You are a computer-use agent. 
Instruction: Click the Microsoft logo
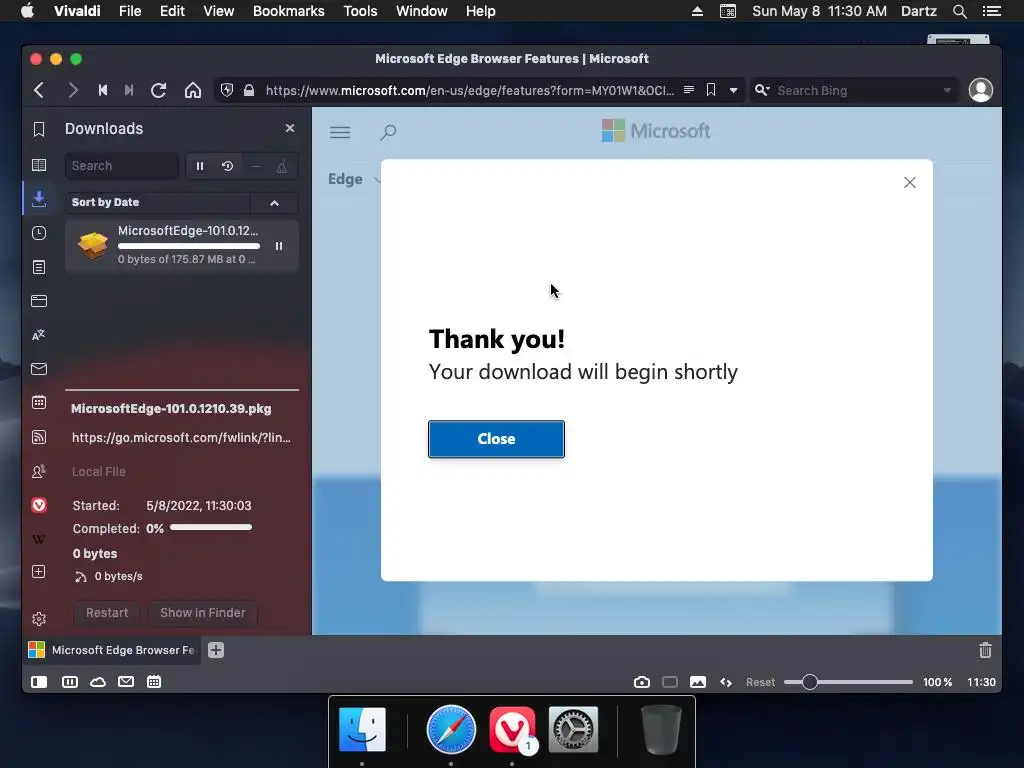pos(655,131)
